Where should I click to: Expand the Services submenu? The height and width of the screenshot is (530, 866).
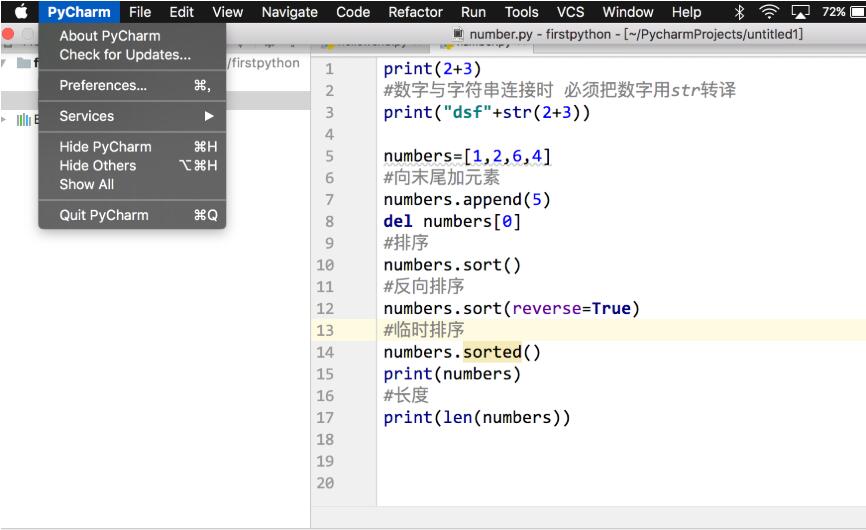click(x=132, y=116)
